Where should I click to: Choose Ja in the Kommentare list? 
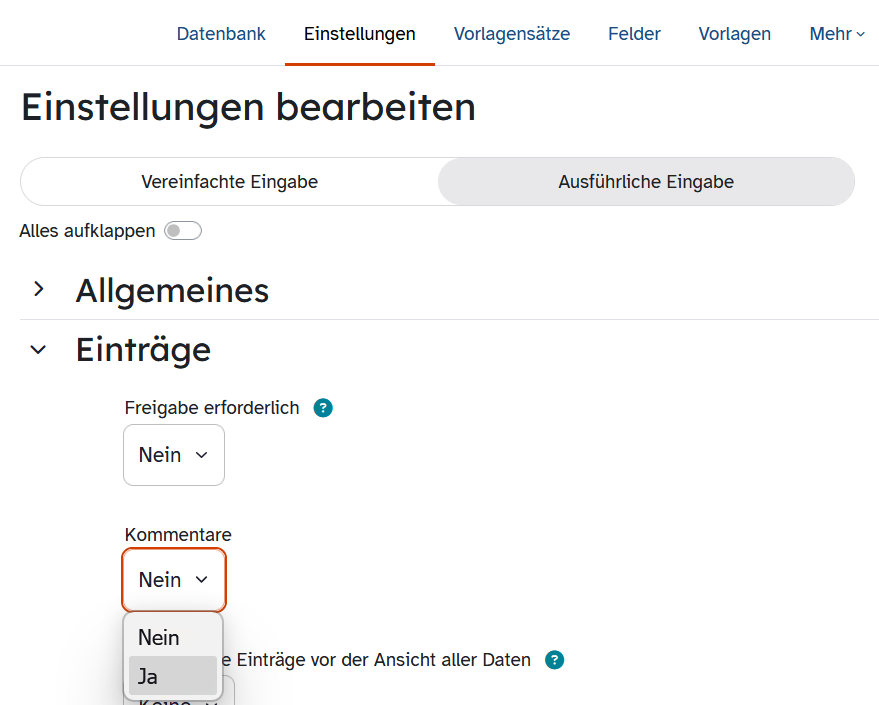173,676
